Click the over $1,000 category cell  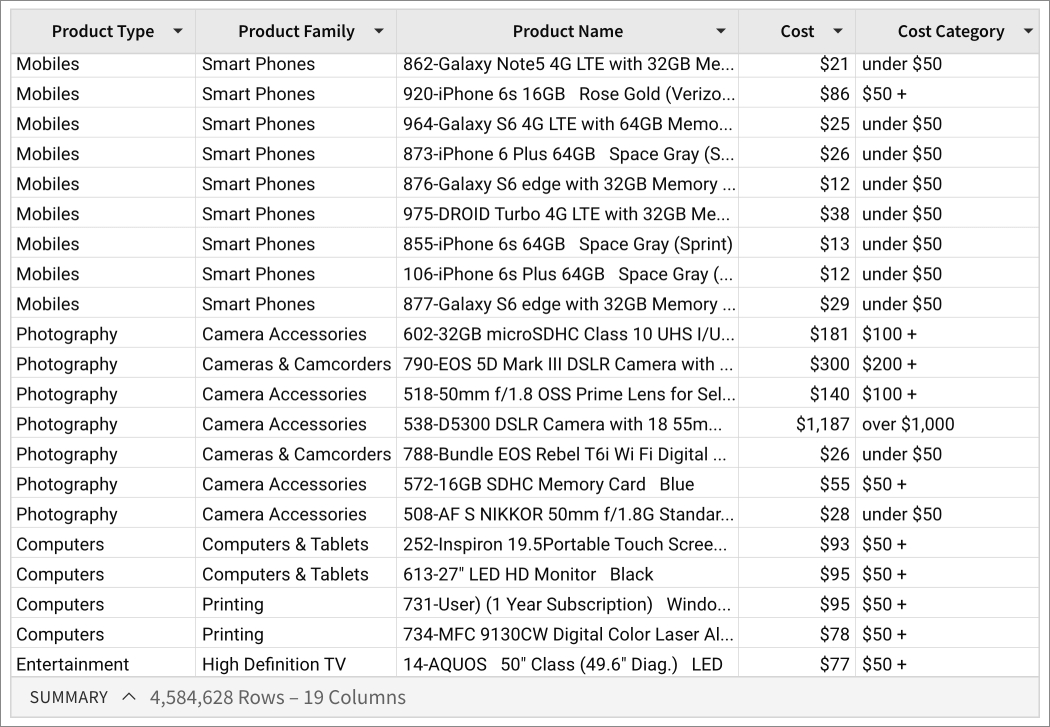908,424
